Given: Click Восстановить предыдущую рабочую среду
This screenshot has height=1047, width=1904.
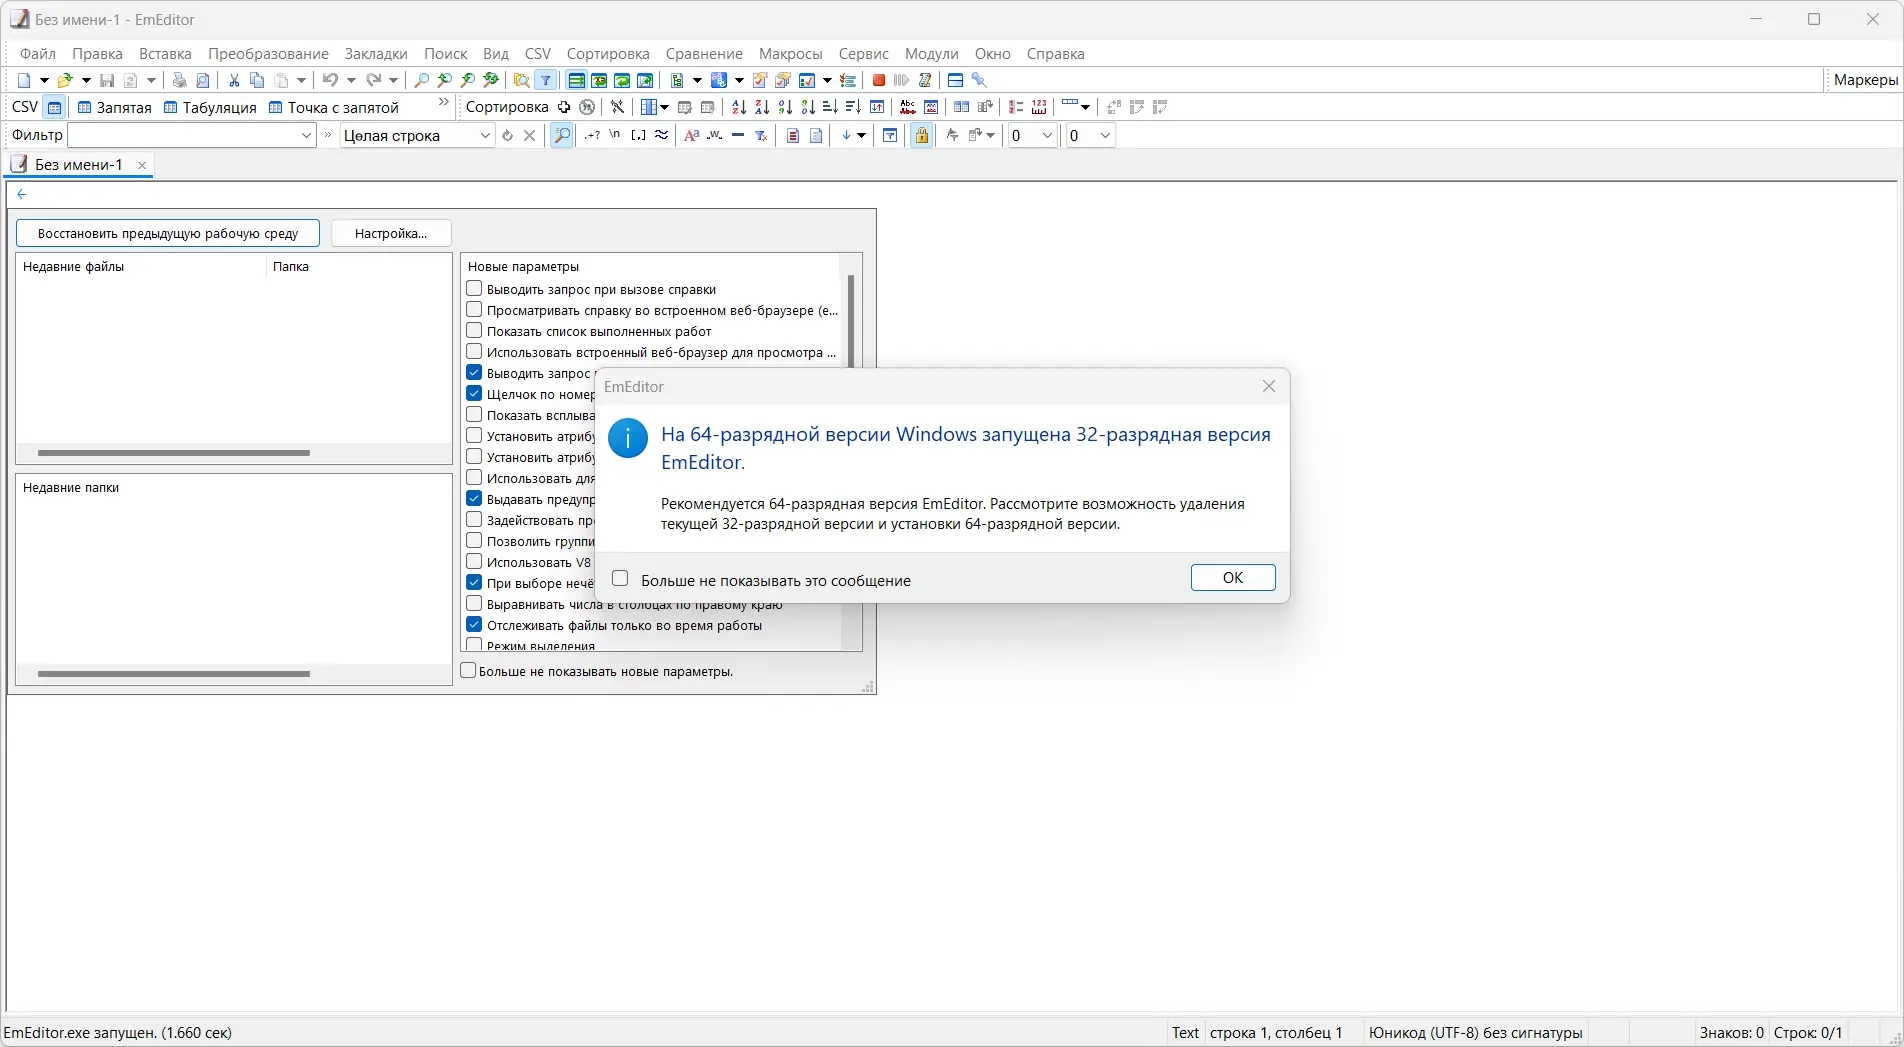Looking at the screenshot, I should (x=167, y=232).
